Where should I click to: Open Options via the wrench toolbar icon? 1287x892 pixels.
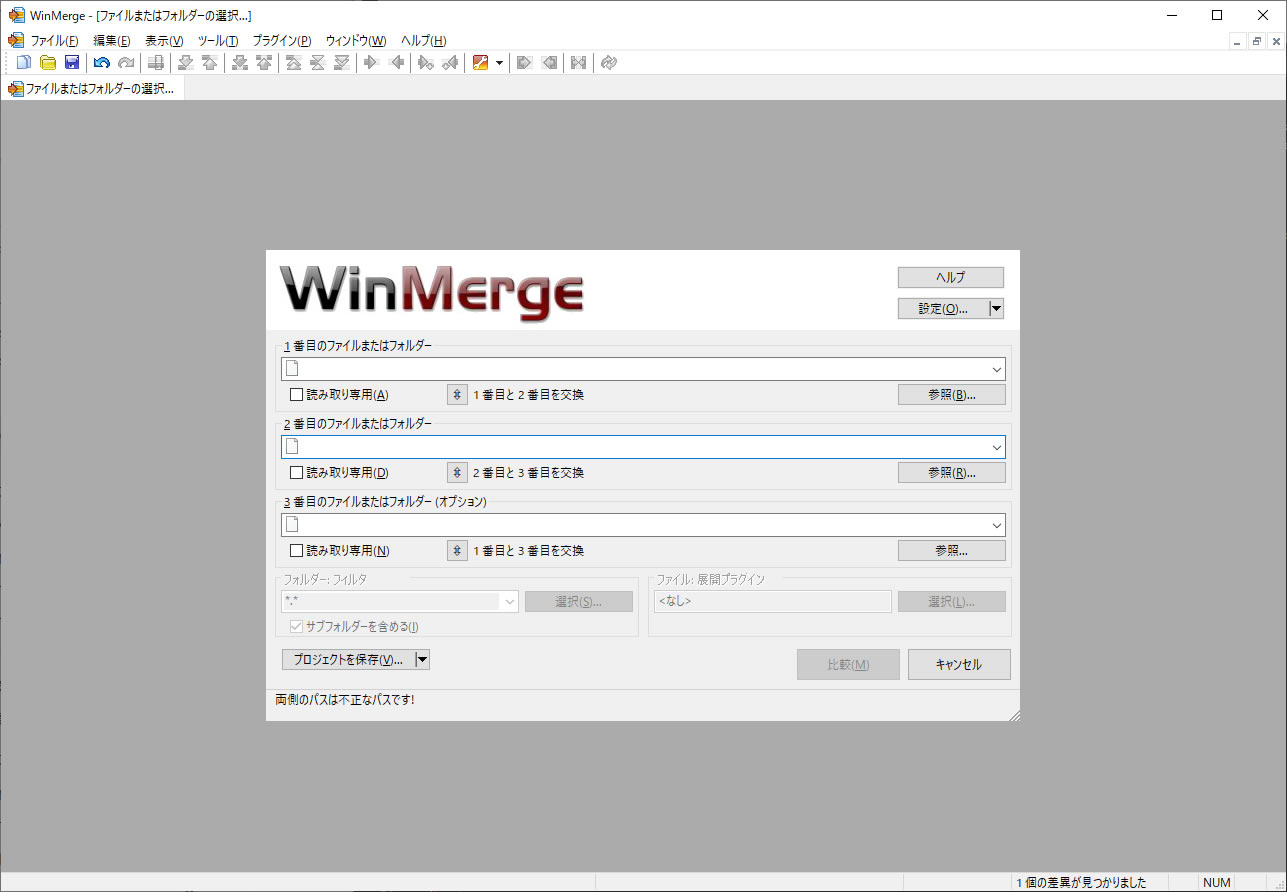point(481,62)
